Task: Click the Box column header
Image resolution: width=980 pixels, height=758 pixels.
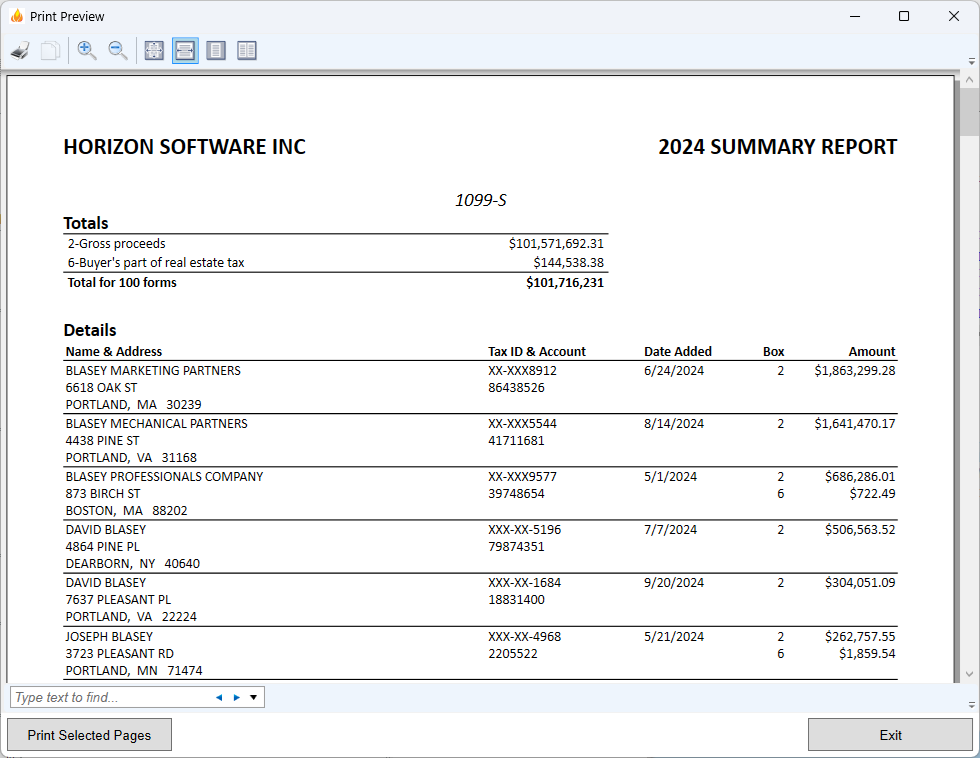Action: tap(774, 351)
